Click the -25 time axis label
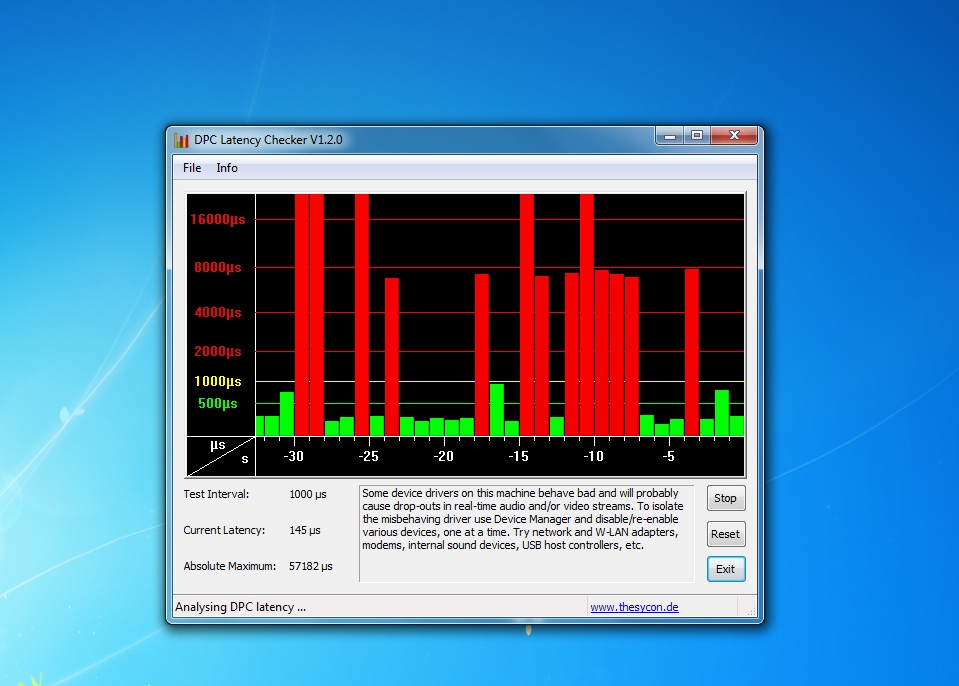This screenshot has width=959, height=686. pyautogui.click(x=368, y=456)
